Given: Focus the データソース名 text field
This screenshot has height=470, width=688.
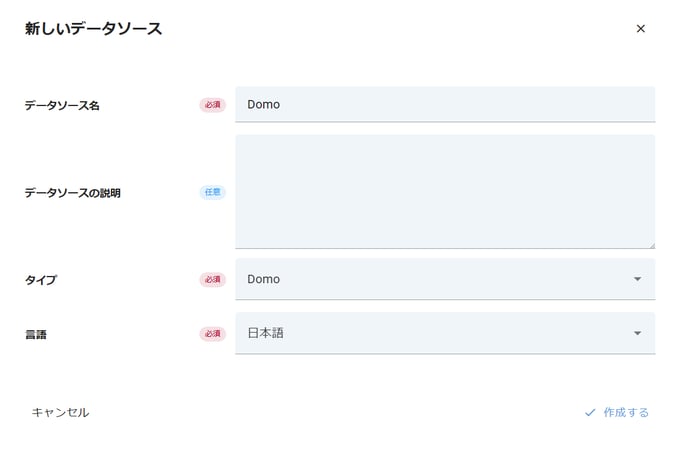Looking at the screenshot, I should pyautogui.click(x=445, y=104).
